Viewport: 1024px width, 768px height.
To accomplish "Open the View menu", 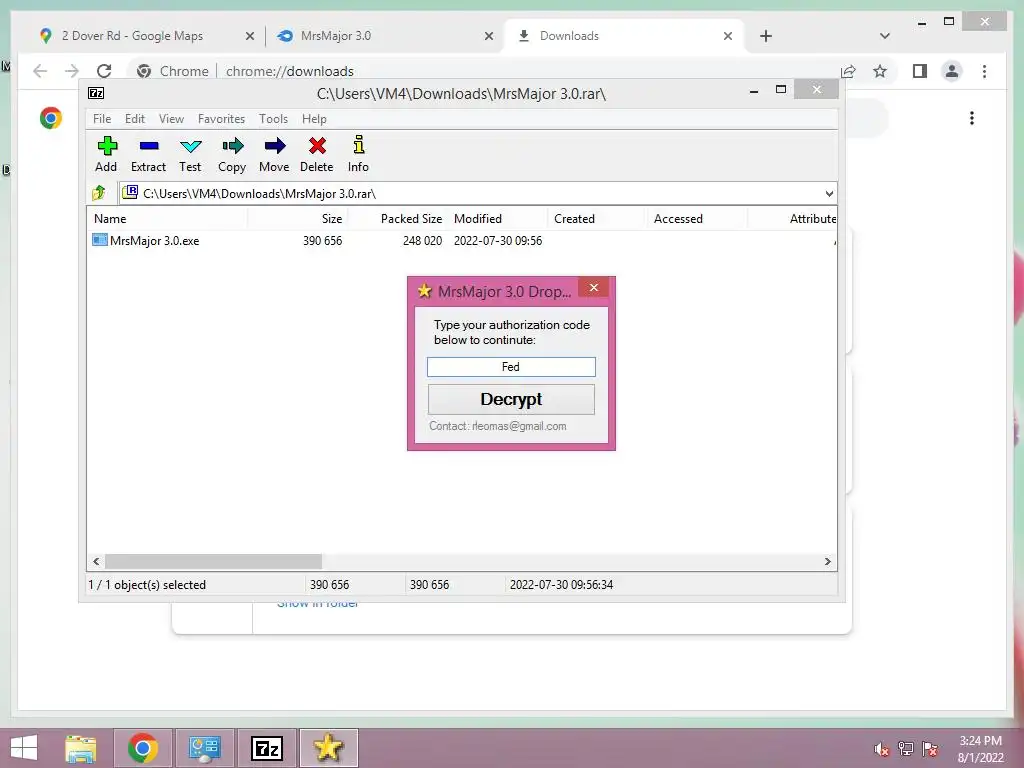I will coord(171,119).
